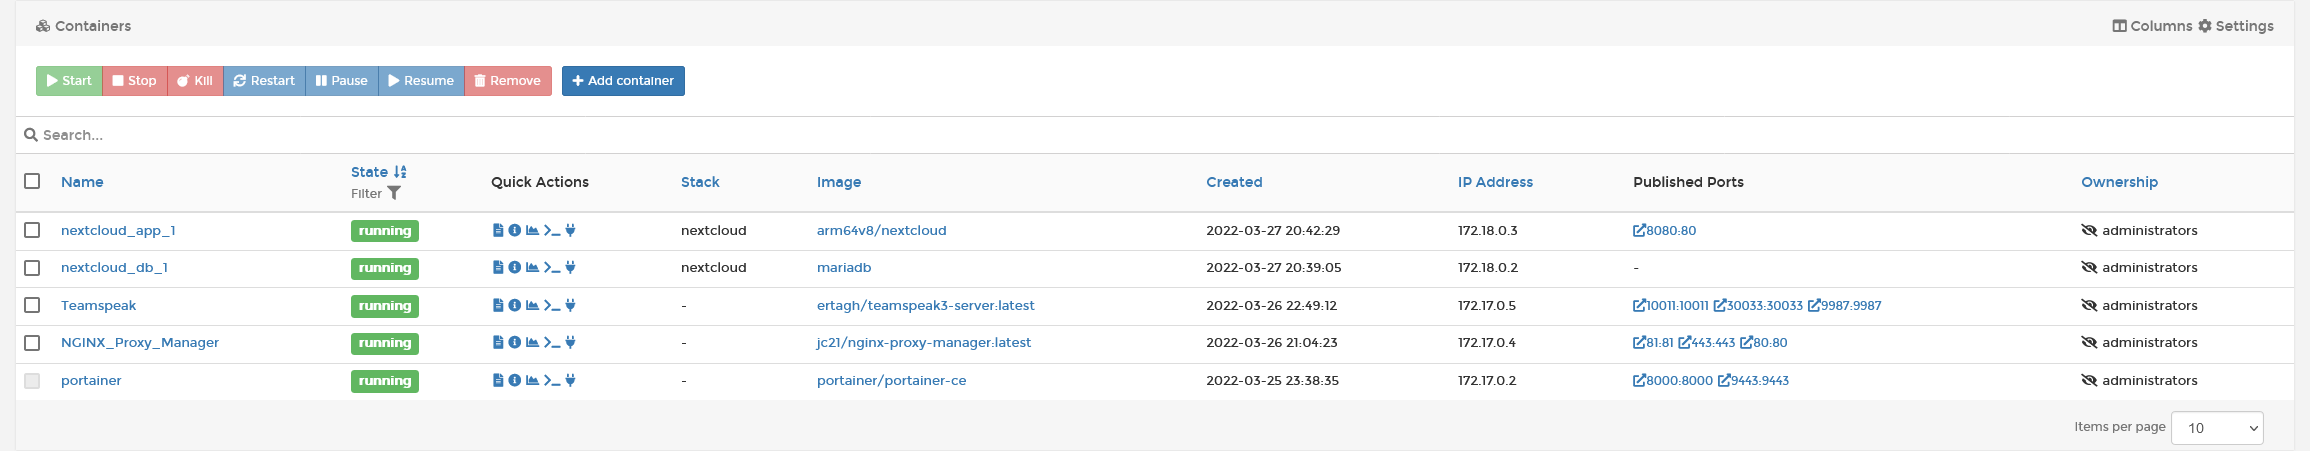Open exec console for NGINX_Proxy_Manager

(x=552, y=343)
